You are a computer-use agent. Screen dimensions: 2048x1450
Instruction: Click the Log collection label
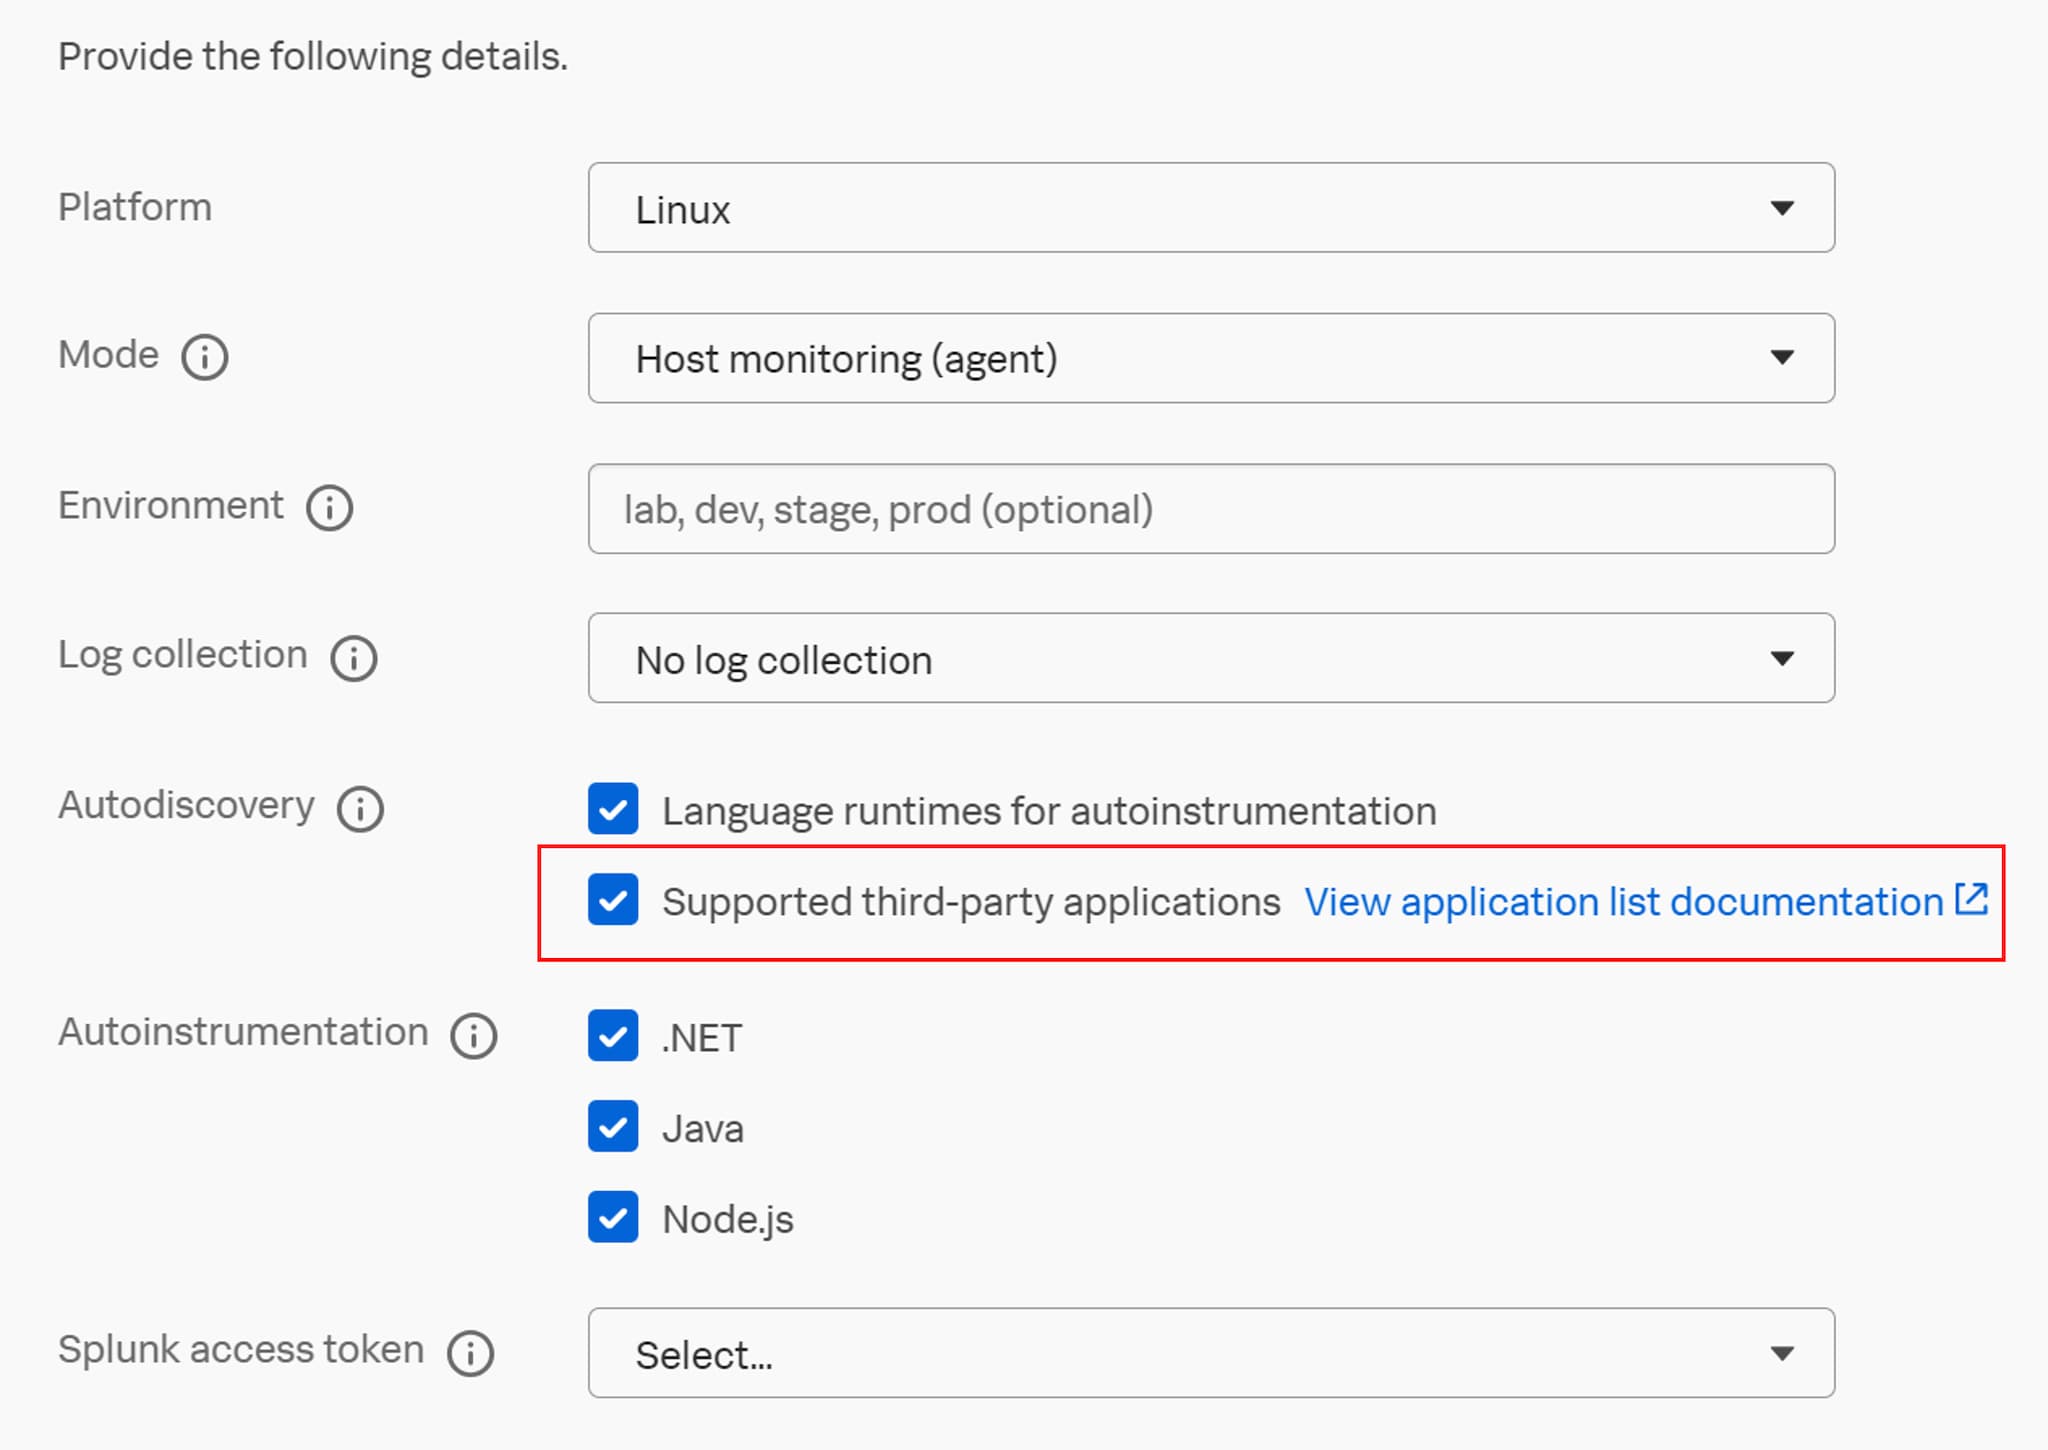[x=183, y=655]
